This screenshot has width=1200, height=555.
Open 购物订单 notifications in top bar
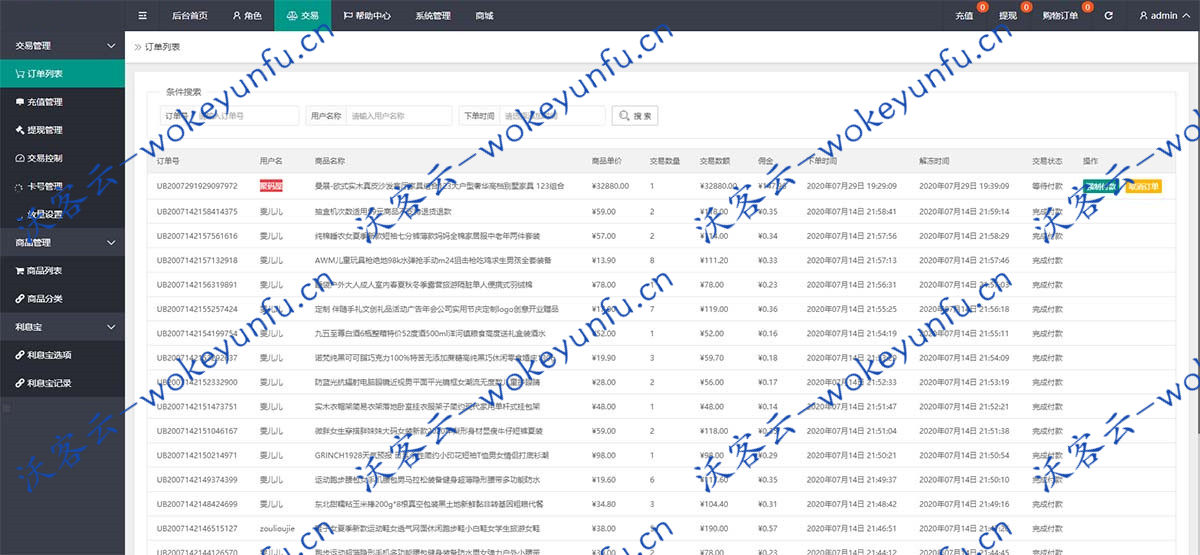[x=1060, y=16]
